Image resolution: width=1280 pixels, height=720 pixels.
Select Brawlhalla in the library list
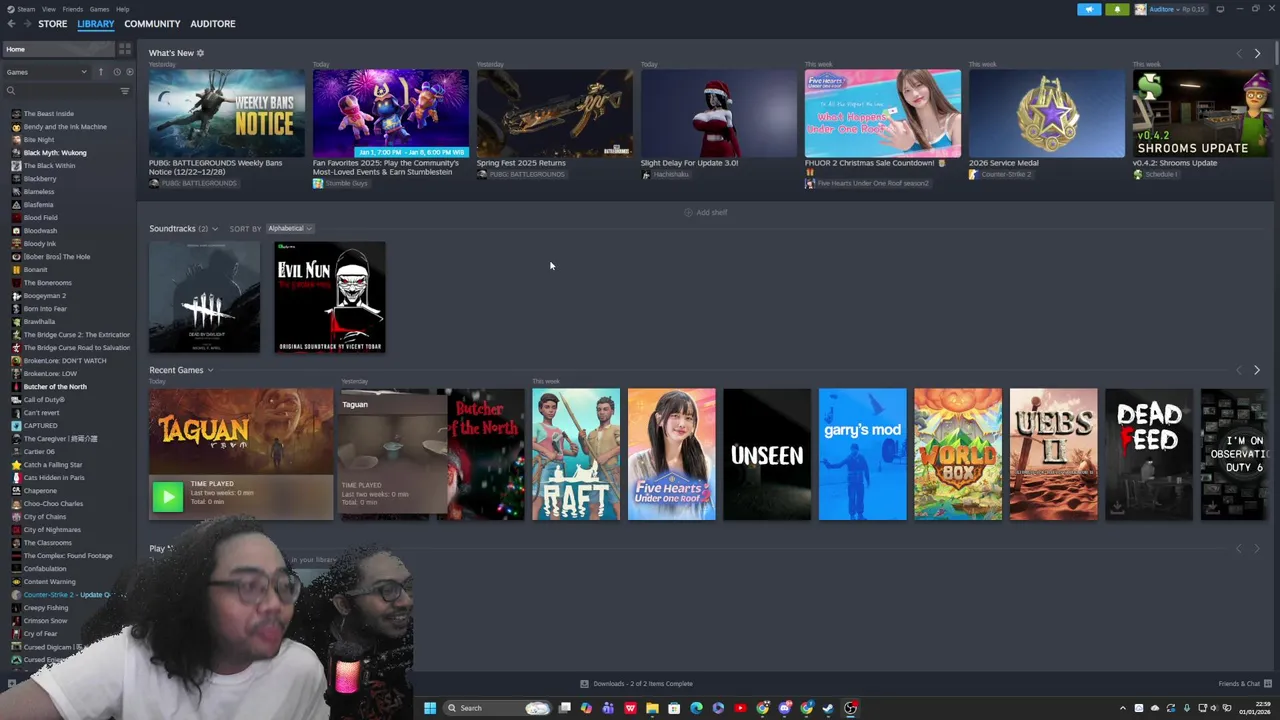[x=39, y=322]
